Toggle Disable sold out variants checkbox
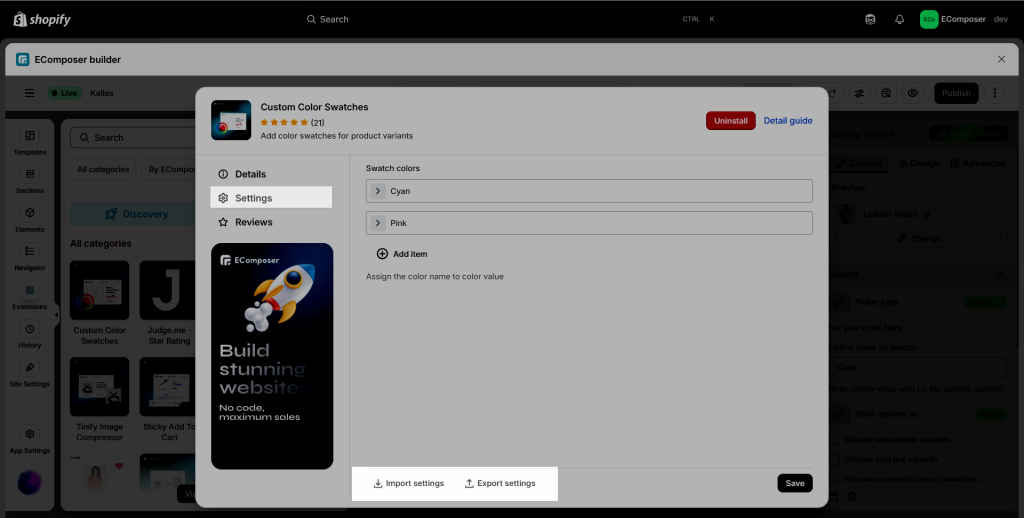1024x518 pixels. click(x=836, y=459)
